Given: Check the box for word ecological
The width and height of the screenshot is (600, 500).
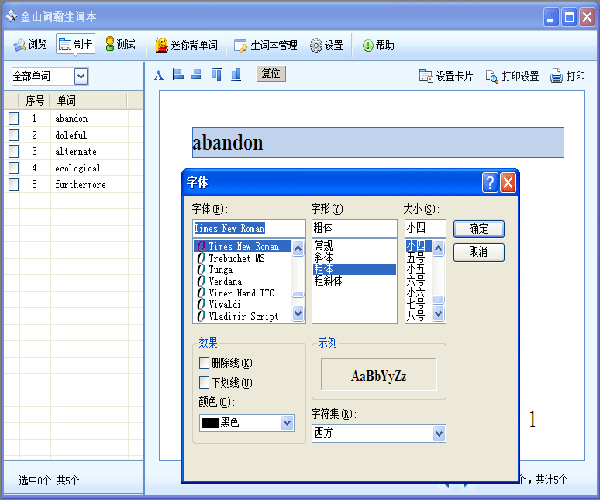Looking at the screenshot, I should coord(14,168).
